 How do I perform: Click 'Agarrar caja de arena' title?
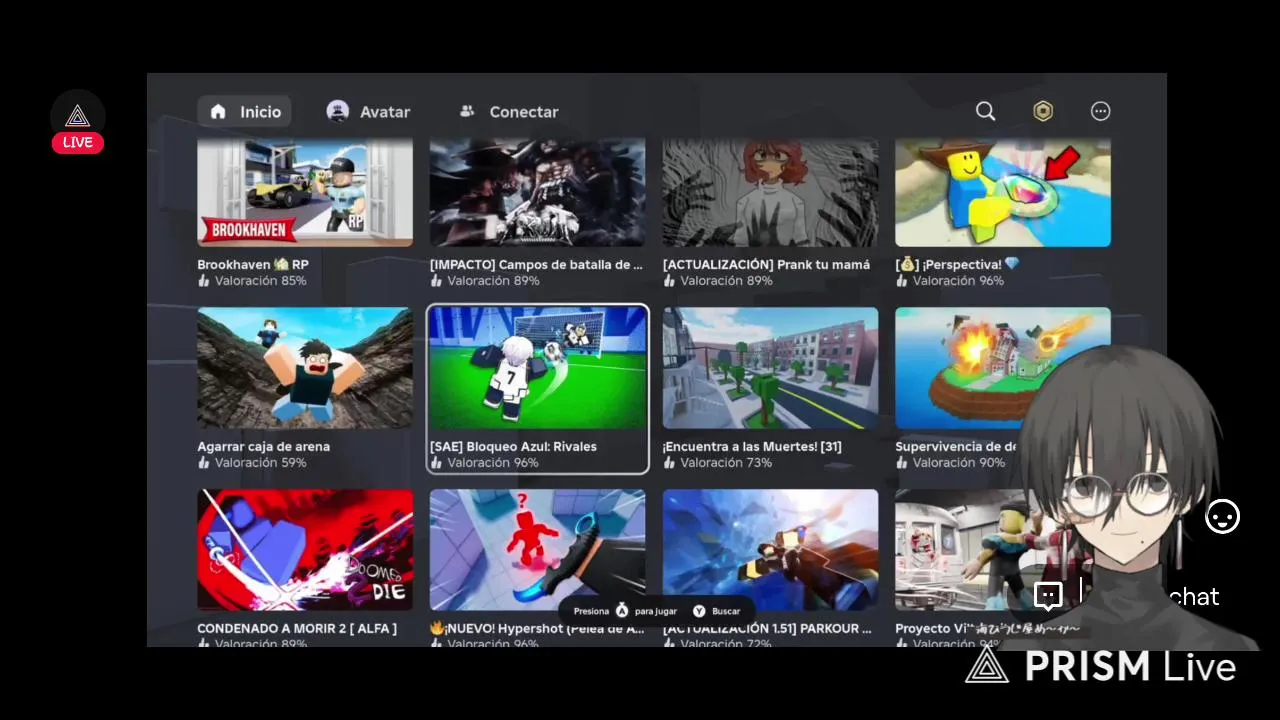click(263, 447)
